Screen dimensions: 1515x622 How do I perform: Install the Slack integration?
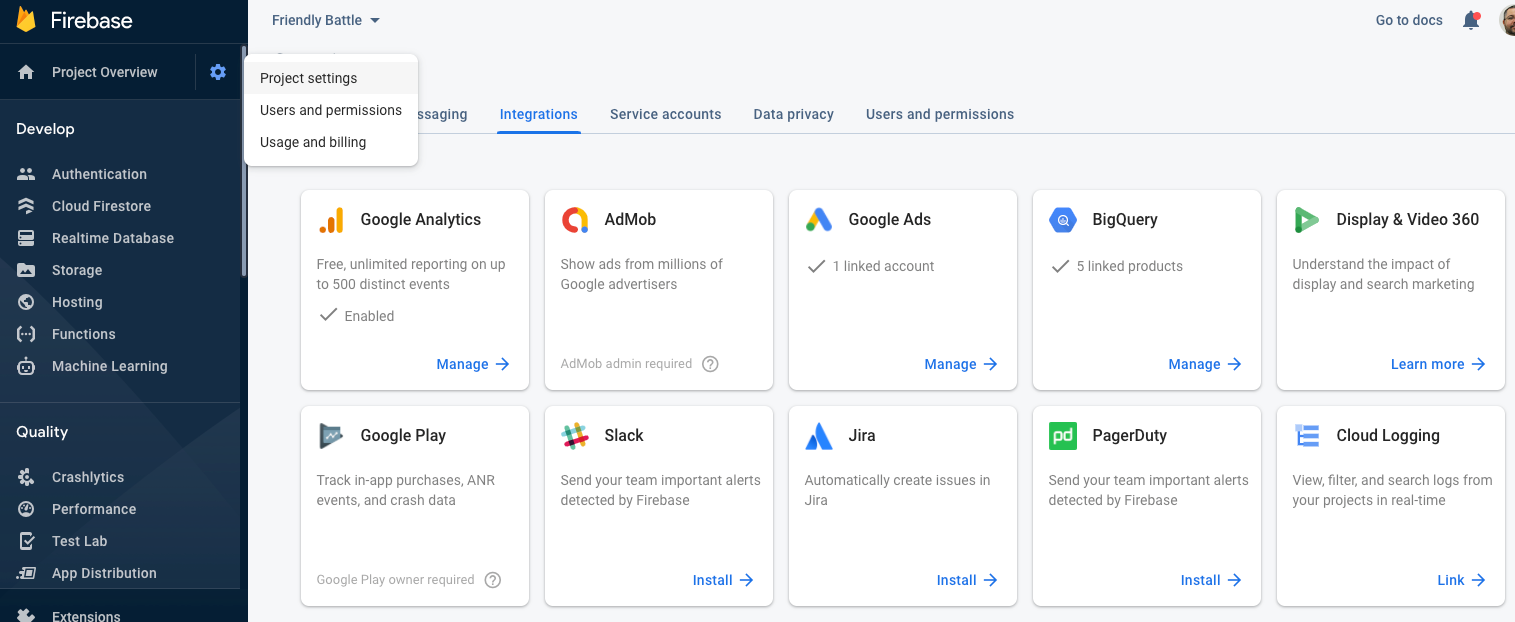(712, 580)
